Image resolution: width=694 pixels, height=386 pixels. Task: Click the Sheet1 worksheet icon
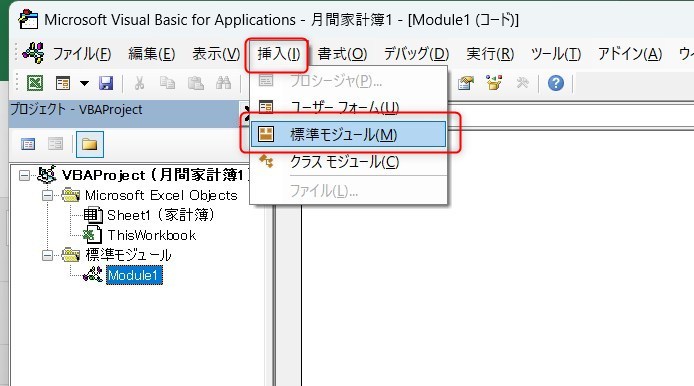pos(93,215)
